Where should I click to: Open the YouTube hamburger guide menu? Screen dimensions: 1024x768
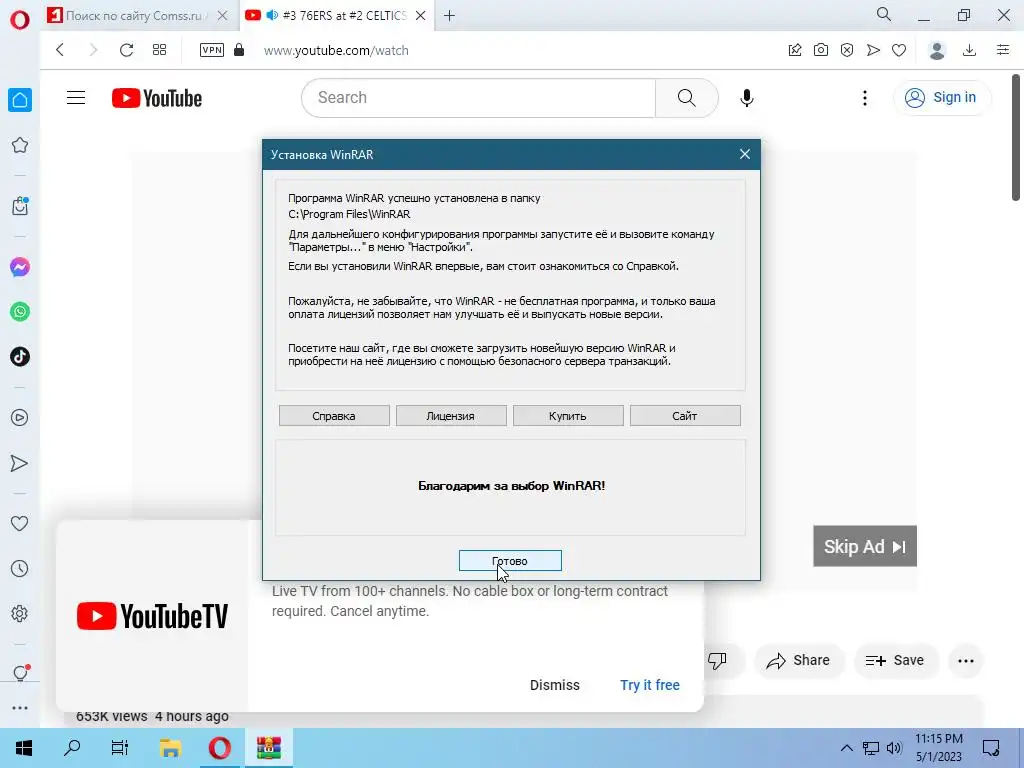76,98
